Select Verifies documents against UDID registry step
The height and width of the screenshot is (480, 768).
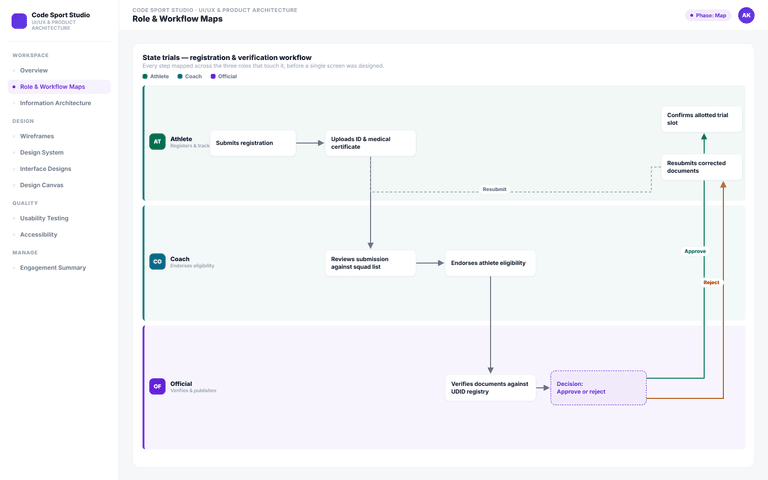(490, 388)
